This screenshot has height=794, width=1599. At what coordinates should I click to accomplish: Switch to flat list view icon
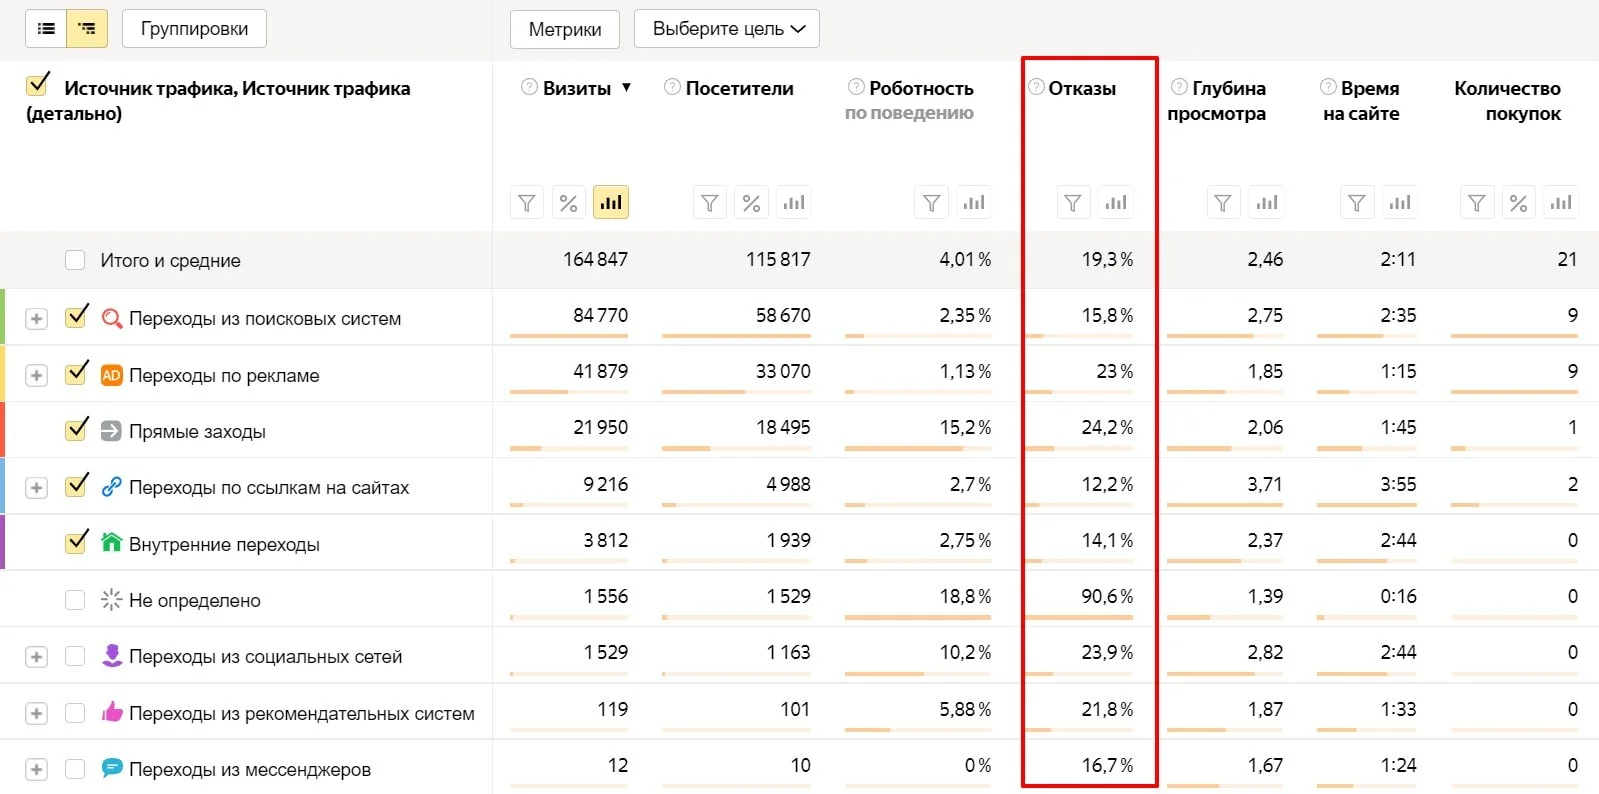tap(46, 29)
